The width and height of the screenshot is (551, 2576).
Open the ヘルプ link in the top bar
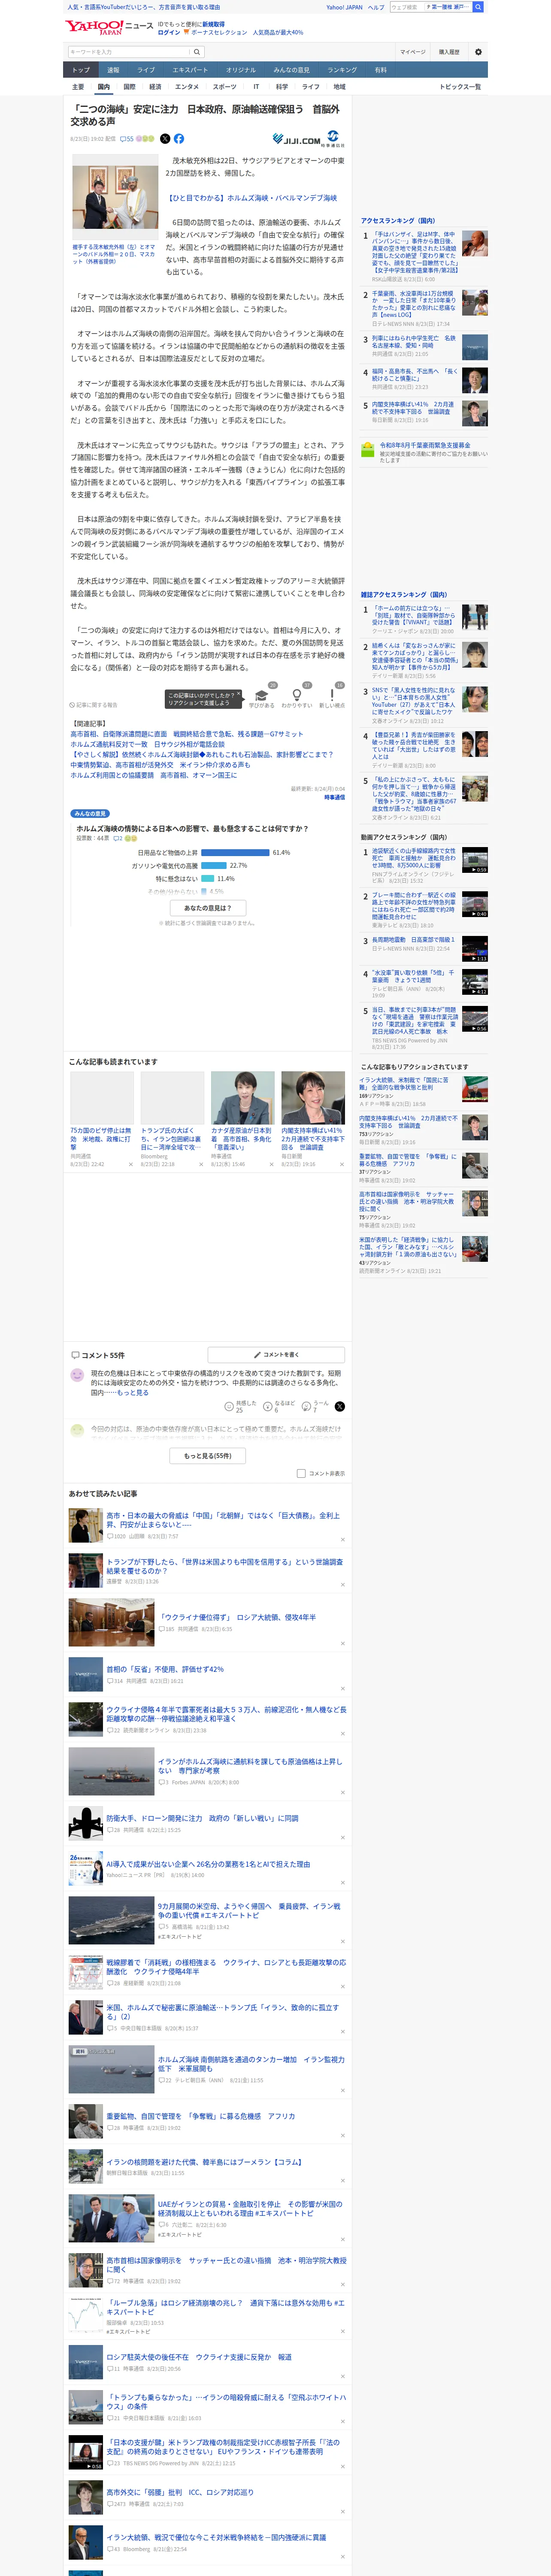click(x=375, y=7)
